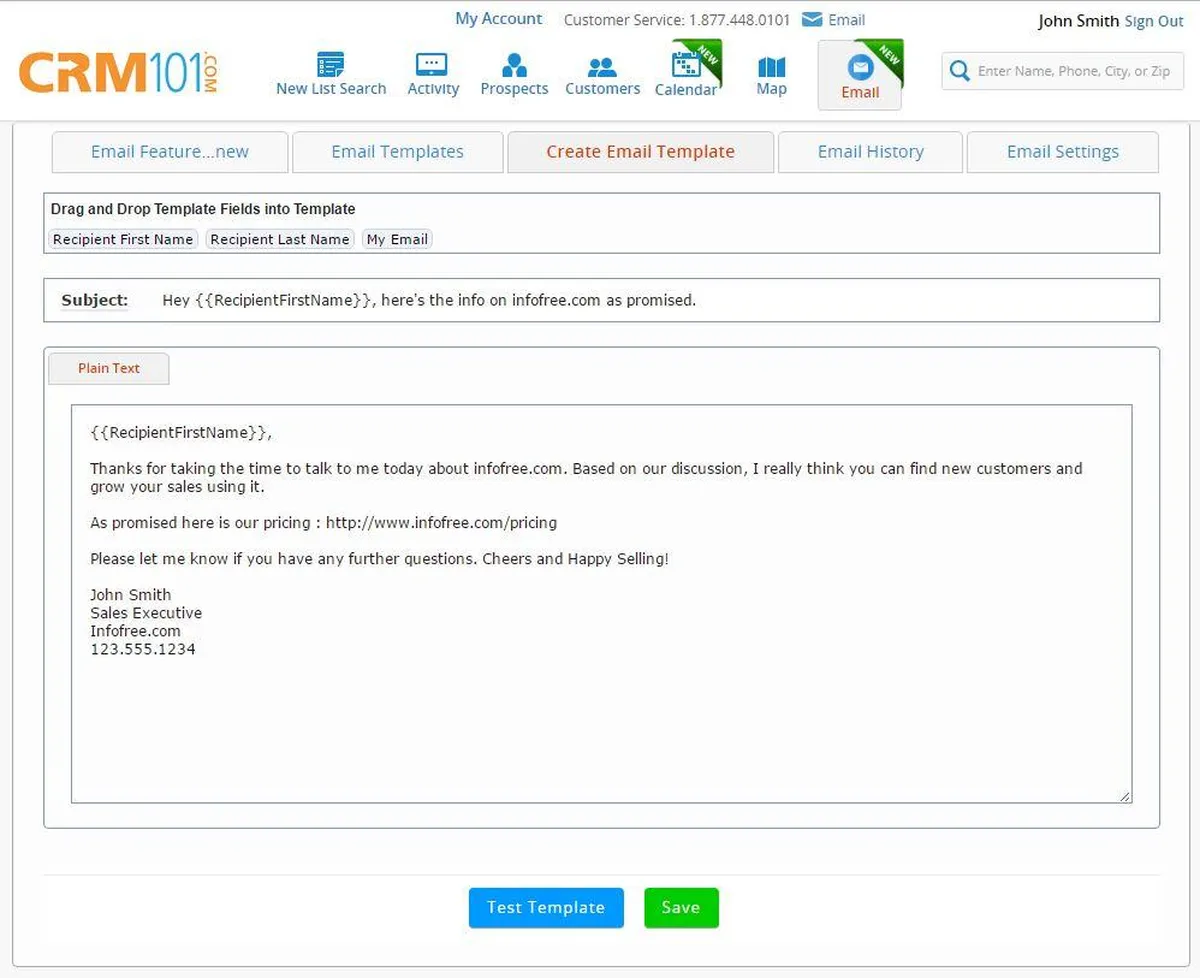Click the Email link near Customer Service

tap(846, 20)
